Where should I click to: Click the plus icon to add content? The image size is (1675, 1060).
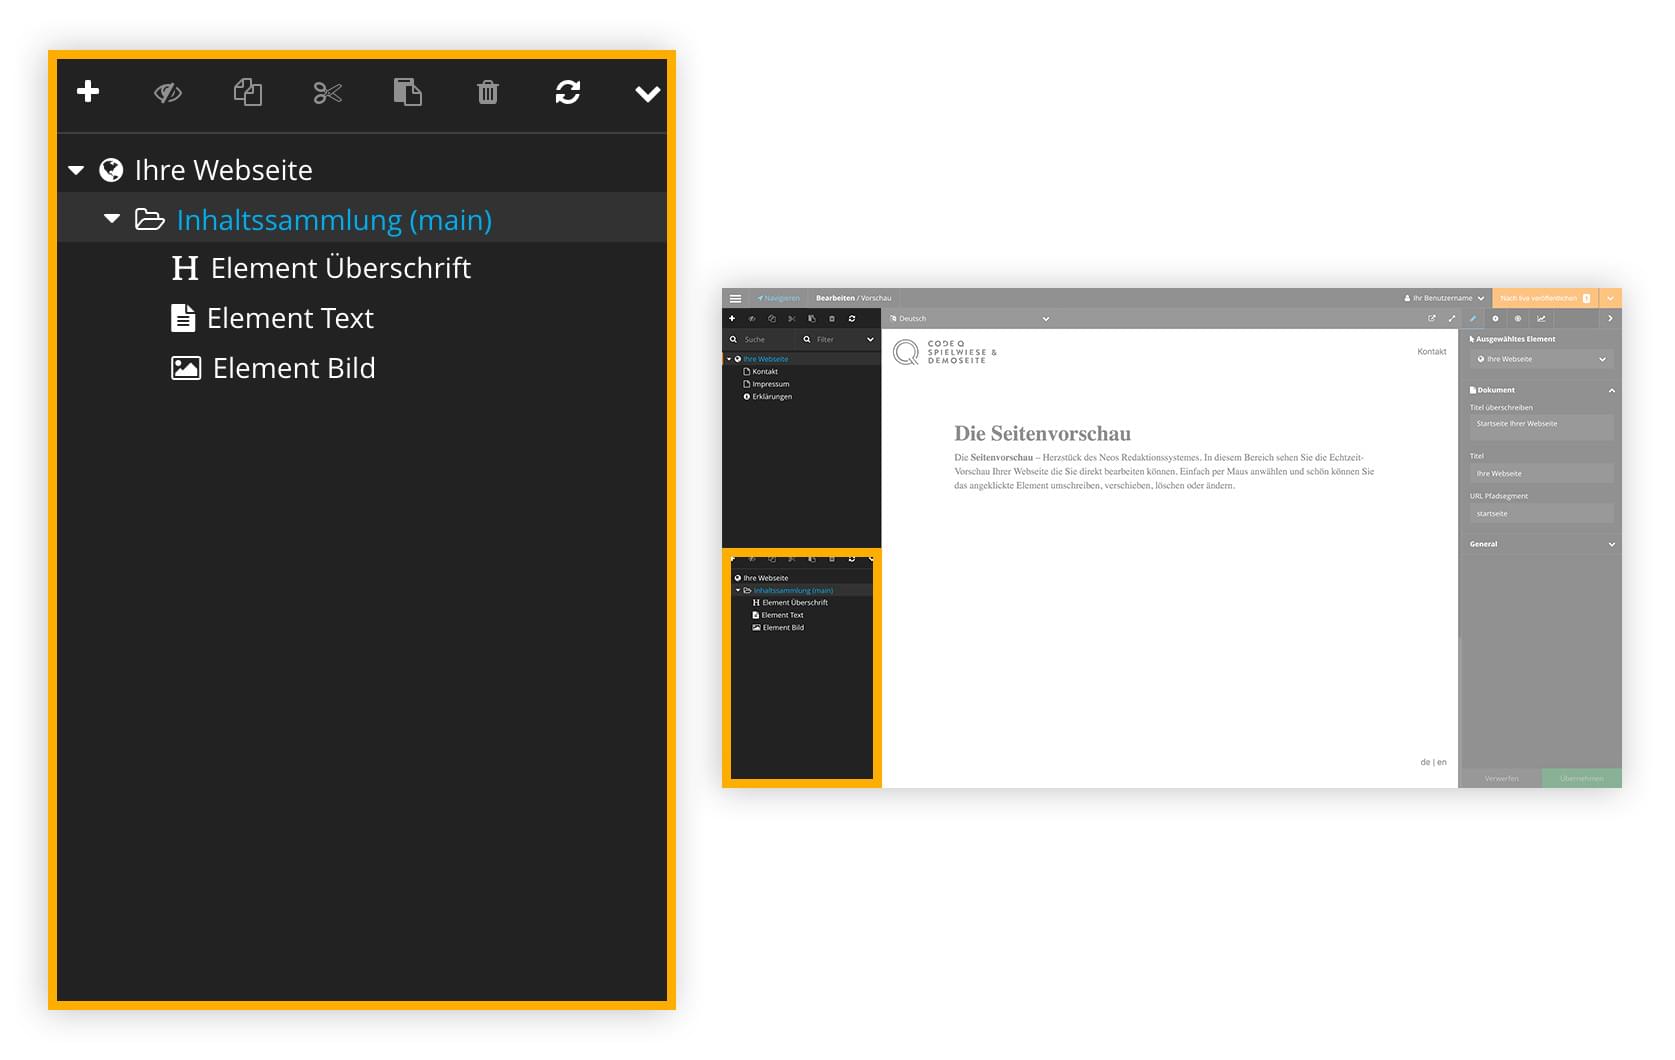[x=88, y=92]
